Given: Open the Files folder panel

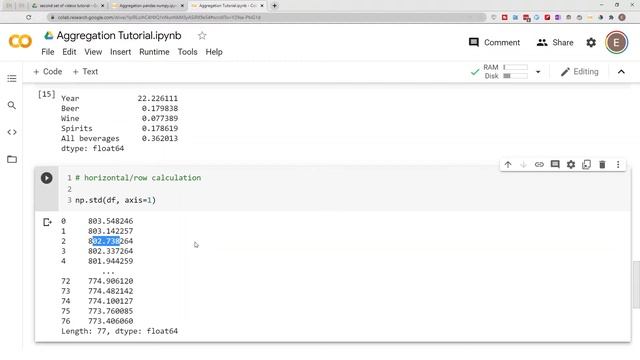Looking at the screenshot, I should click(12, 159).
